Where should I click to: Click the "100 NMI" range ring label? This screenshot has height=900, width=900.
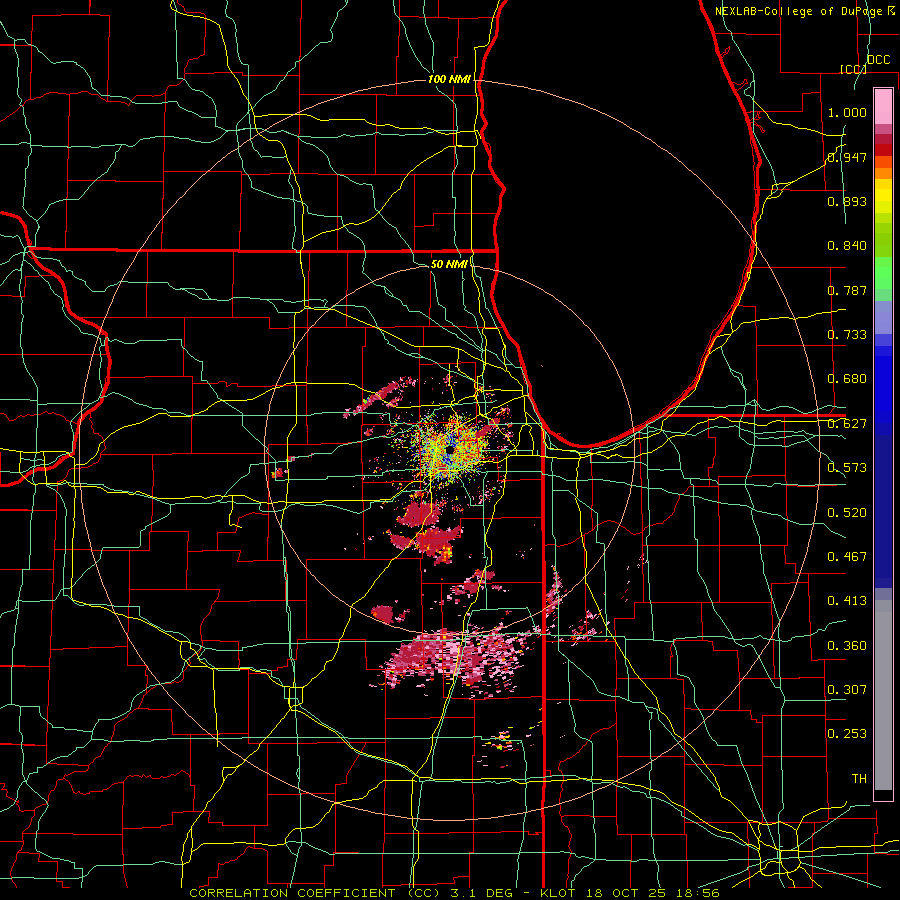point(449,79)
